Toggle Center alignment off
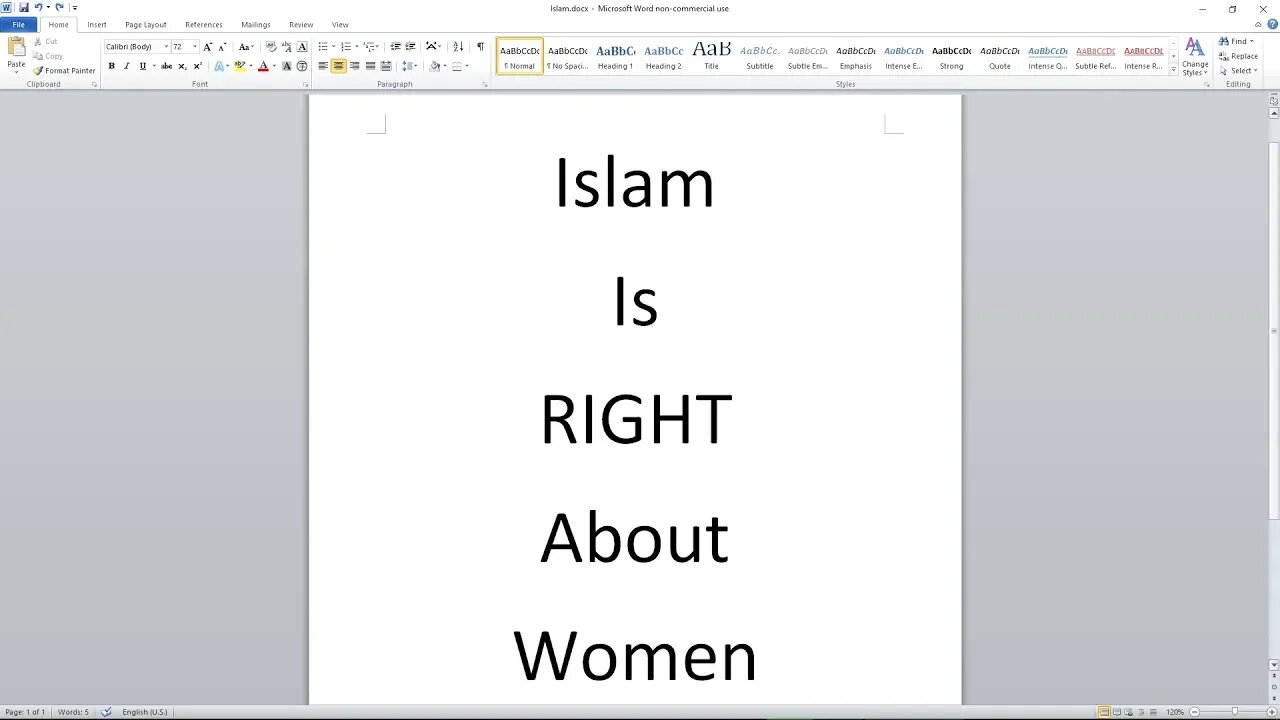This screenshot has height=720, width=1280. tap(339, 66)
